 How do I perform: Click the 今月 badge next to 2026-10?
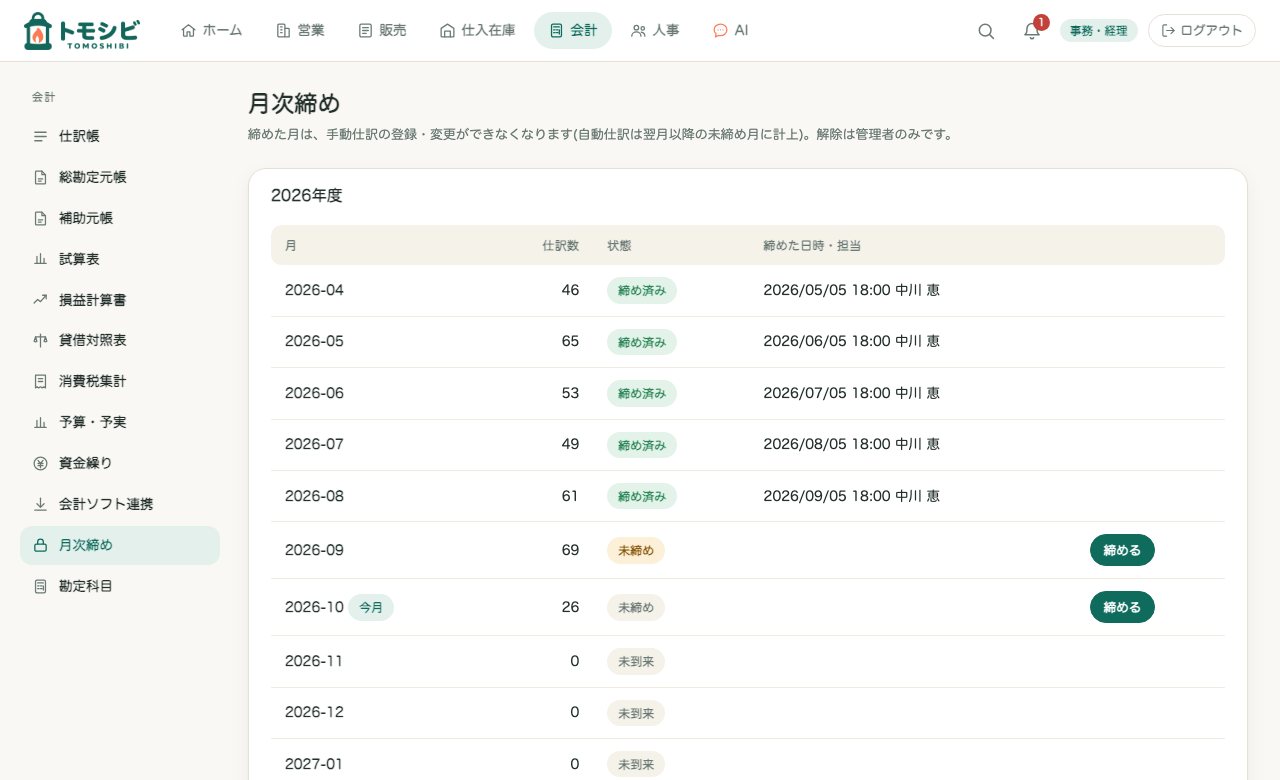(x=371, y=607)
